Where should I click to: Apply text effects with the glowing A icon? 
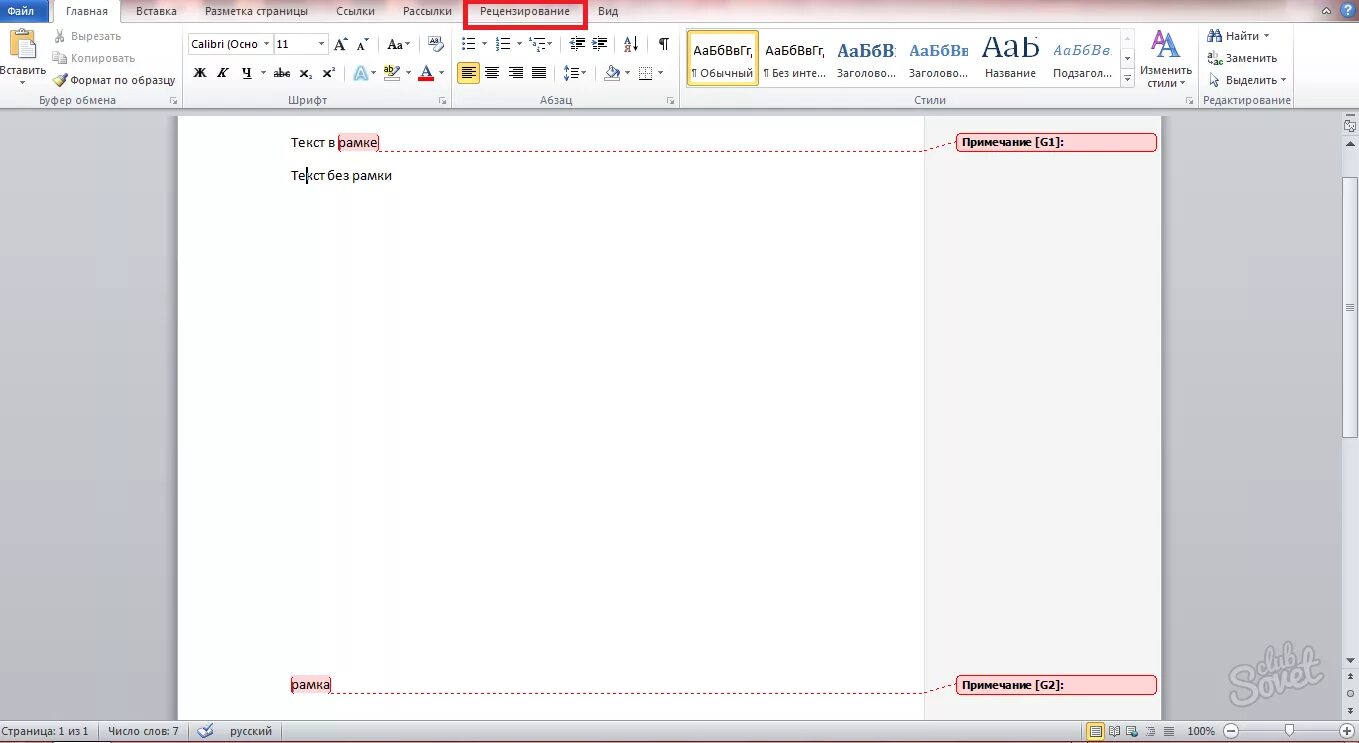tap(361, 73)
